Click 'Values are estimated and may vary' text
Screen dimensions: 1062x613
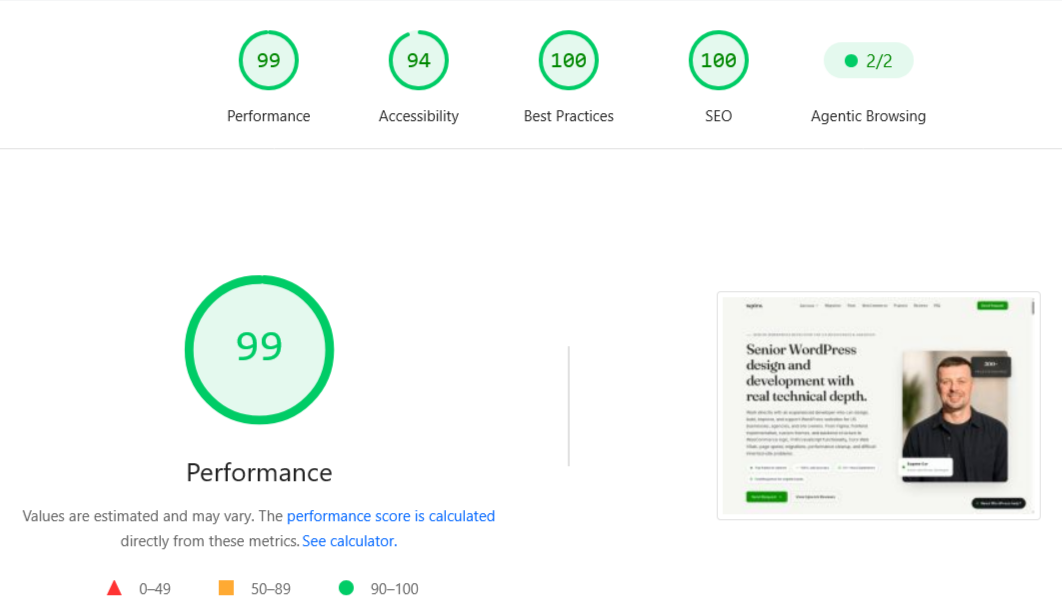(138, 516)
